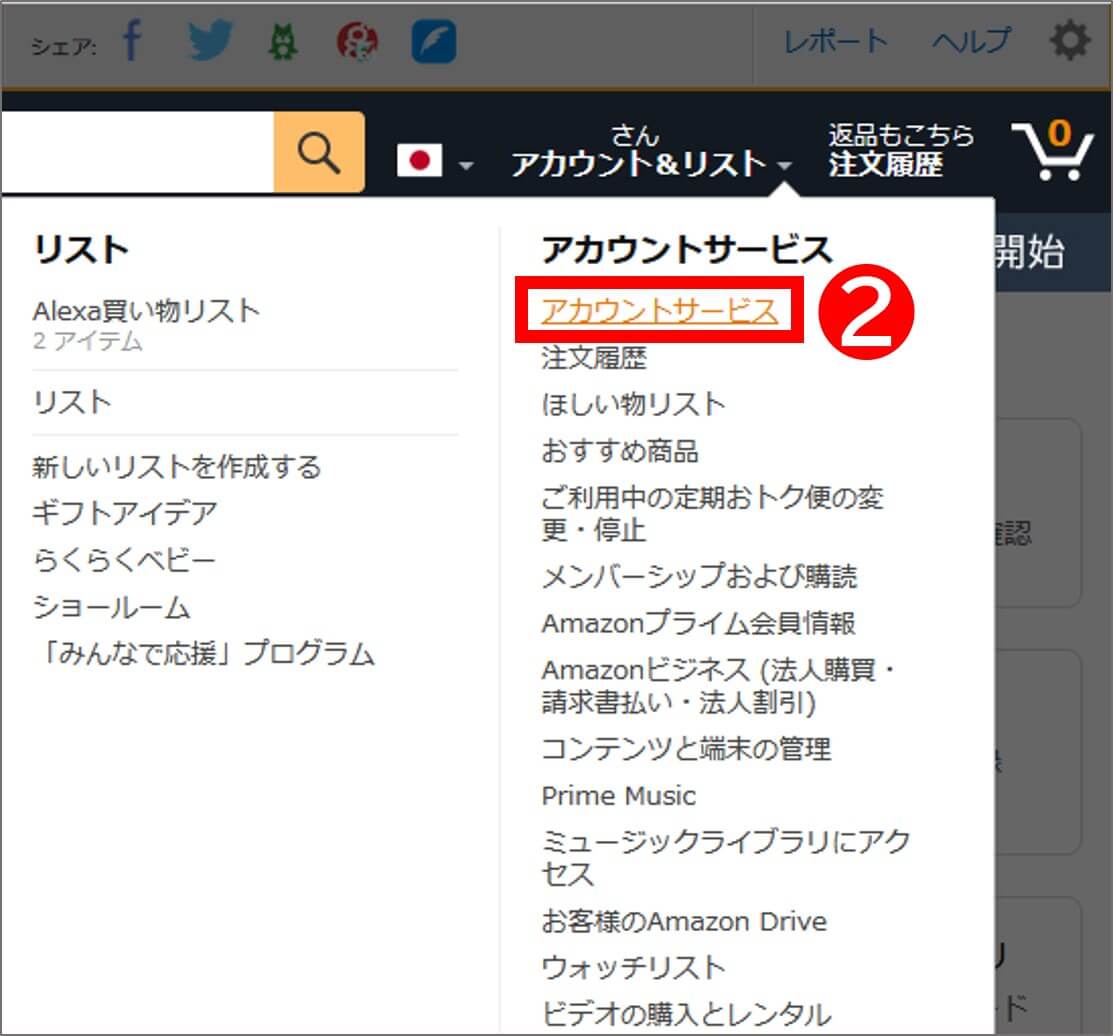This screenshot has width=1113, height=1036.
Task: Open Amazonプライム会員情報
Action: [698, 623]
